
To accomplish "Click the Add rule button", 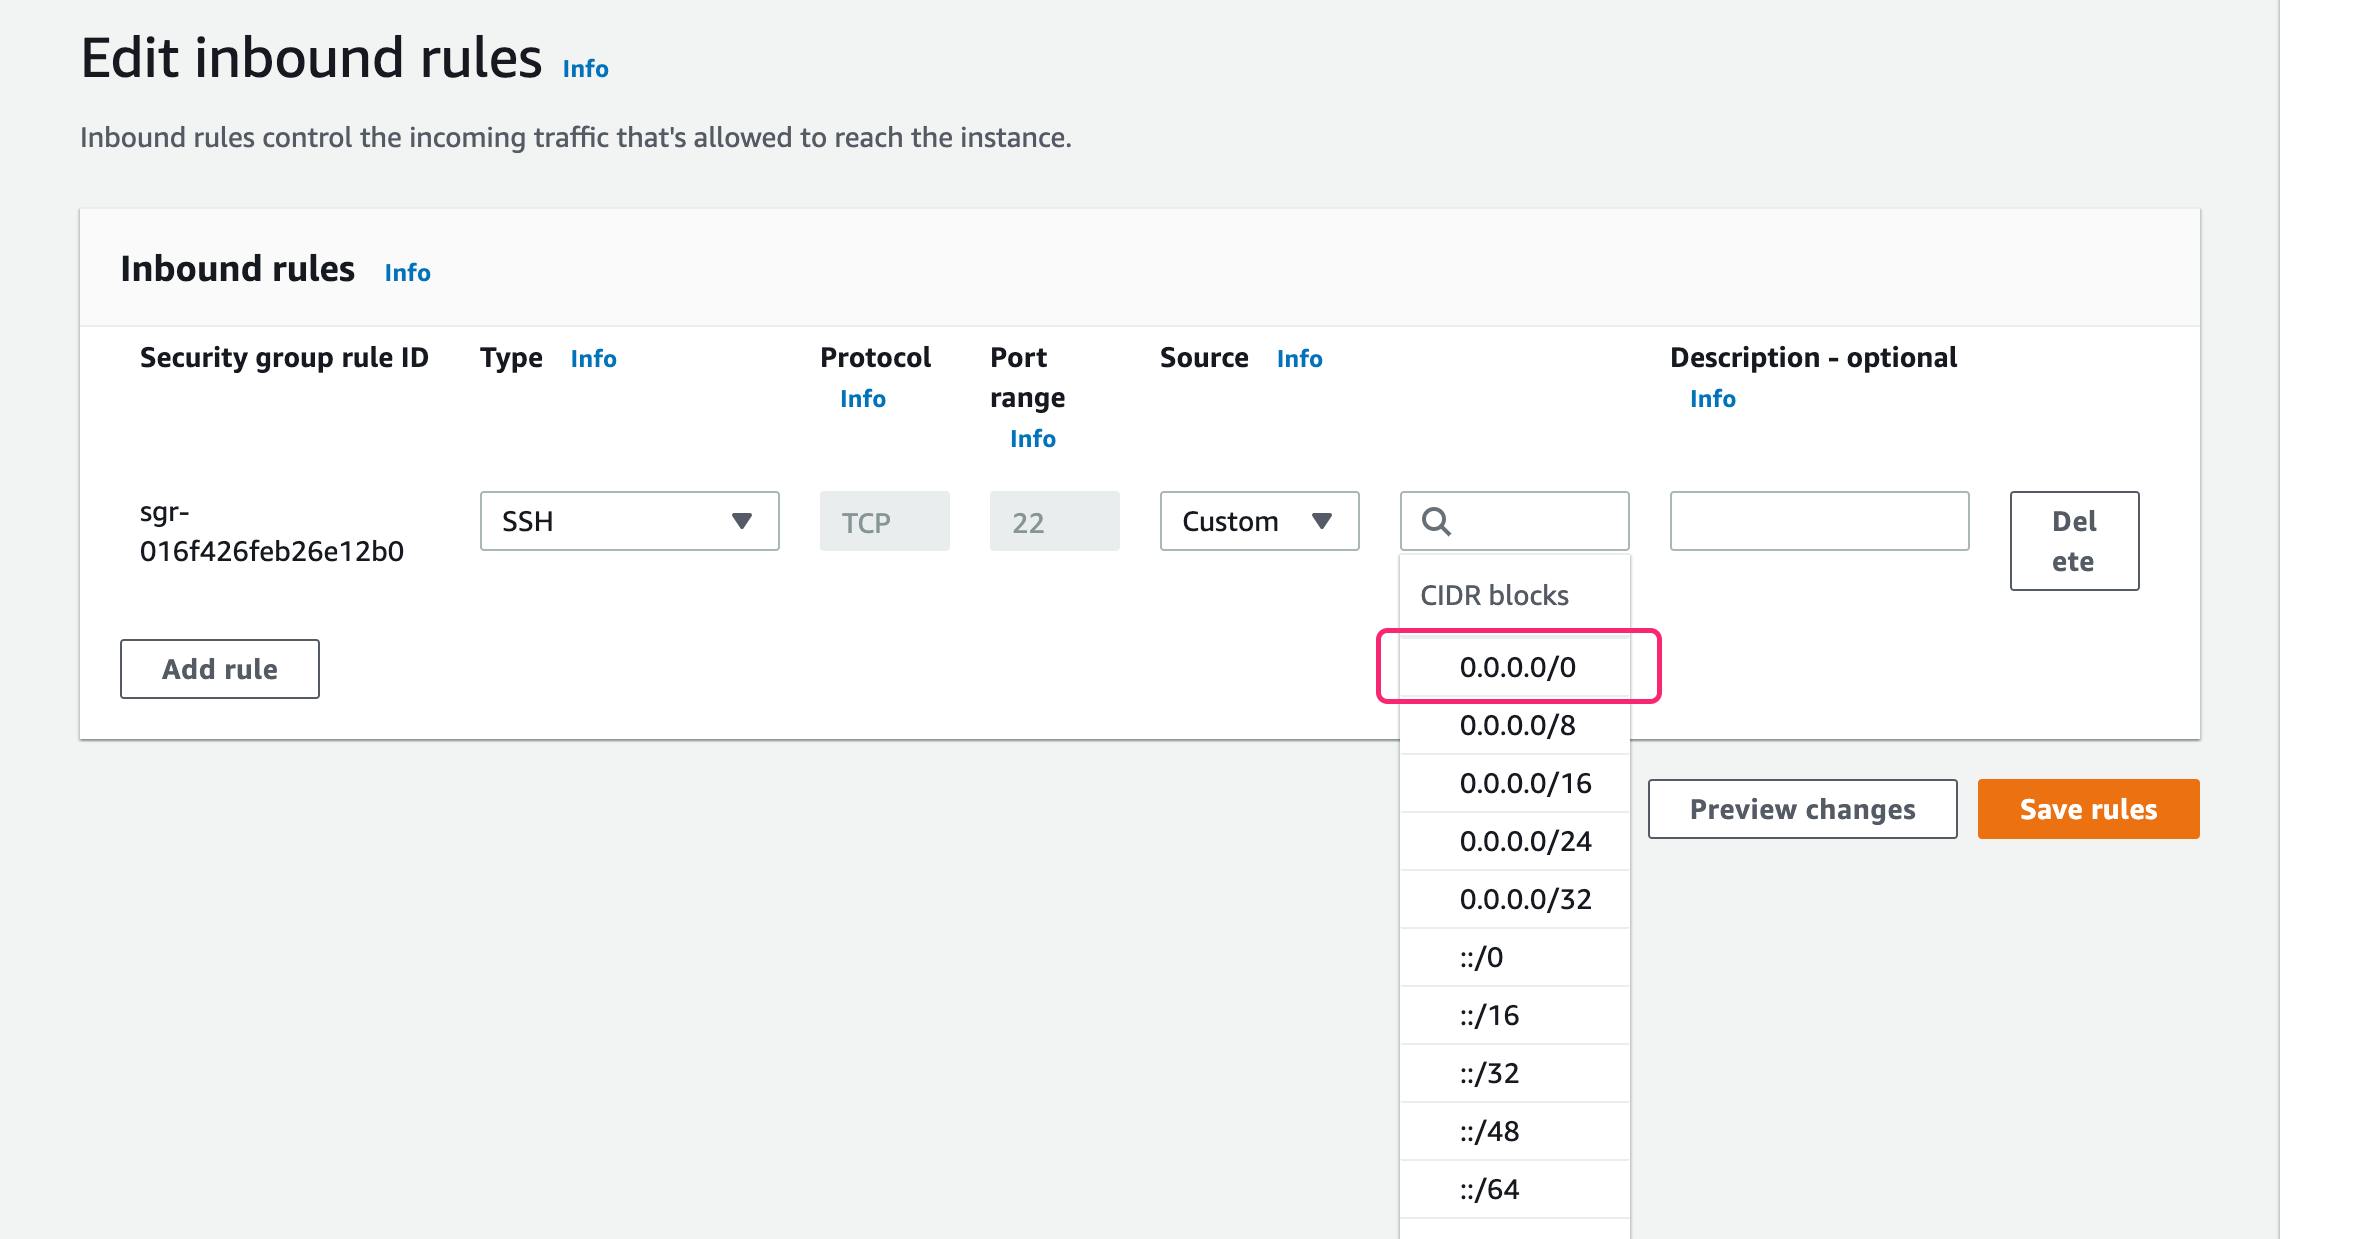I will pos(219,668).
